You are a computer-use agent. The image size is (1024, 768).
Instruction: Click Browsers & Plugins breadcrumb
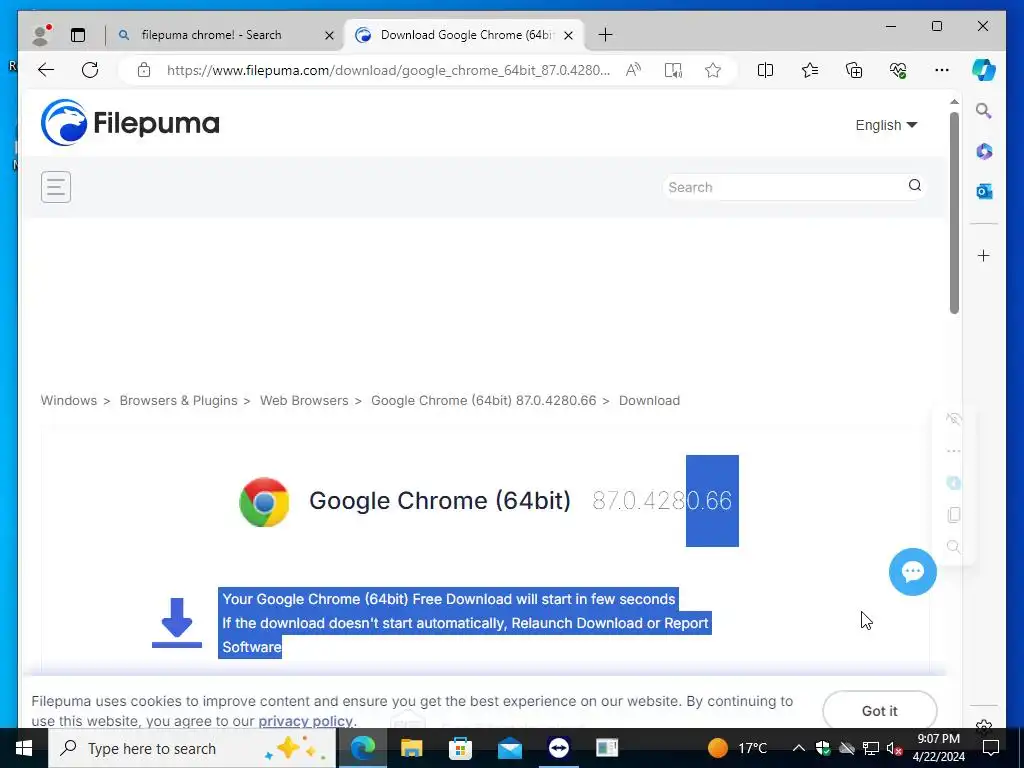(178, 400)
